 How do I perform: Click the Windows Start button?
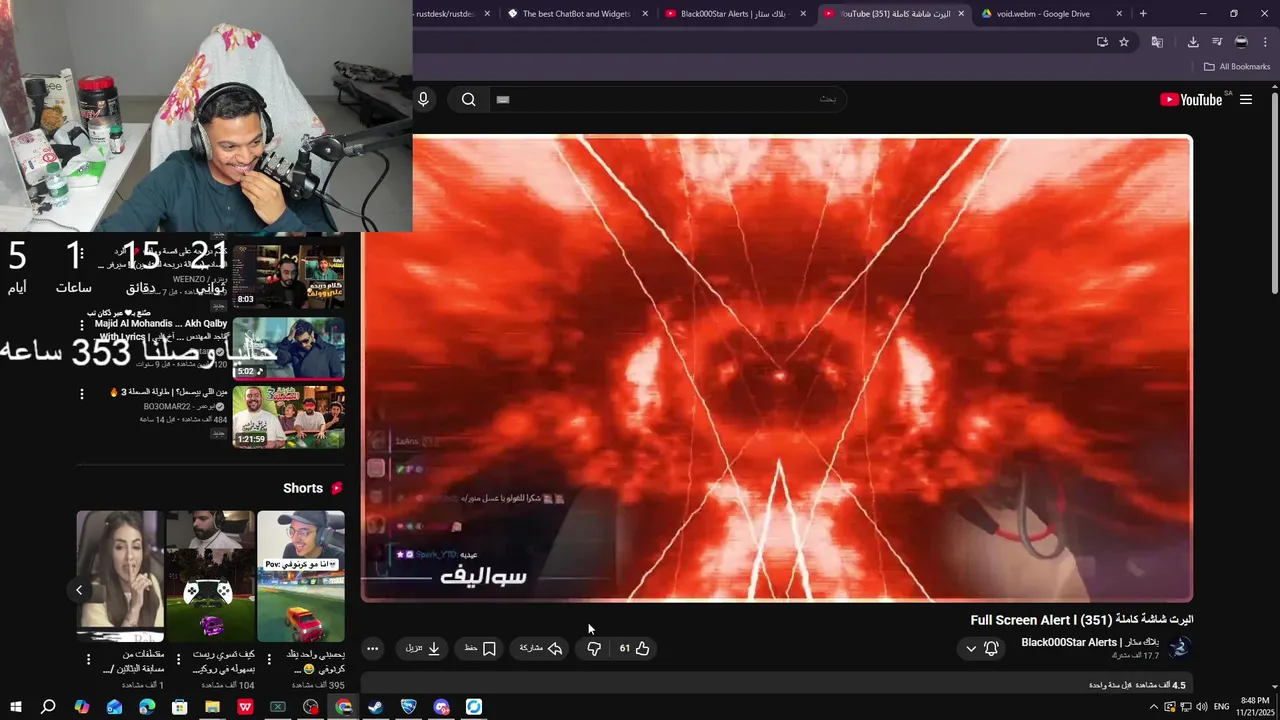pyautogui.click(x=15, y=707)
